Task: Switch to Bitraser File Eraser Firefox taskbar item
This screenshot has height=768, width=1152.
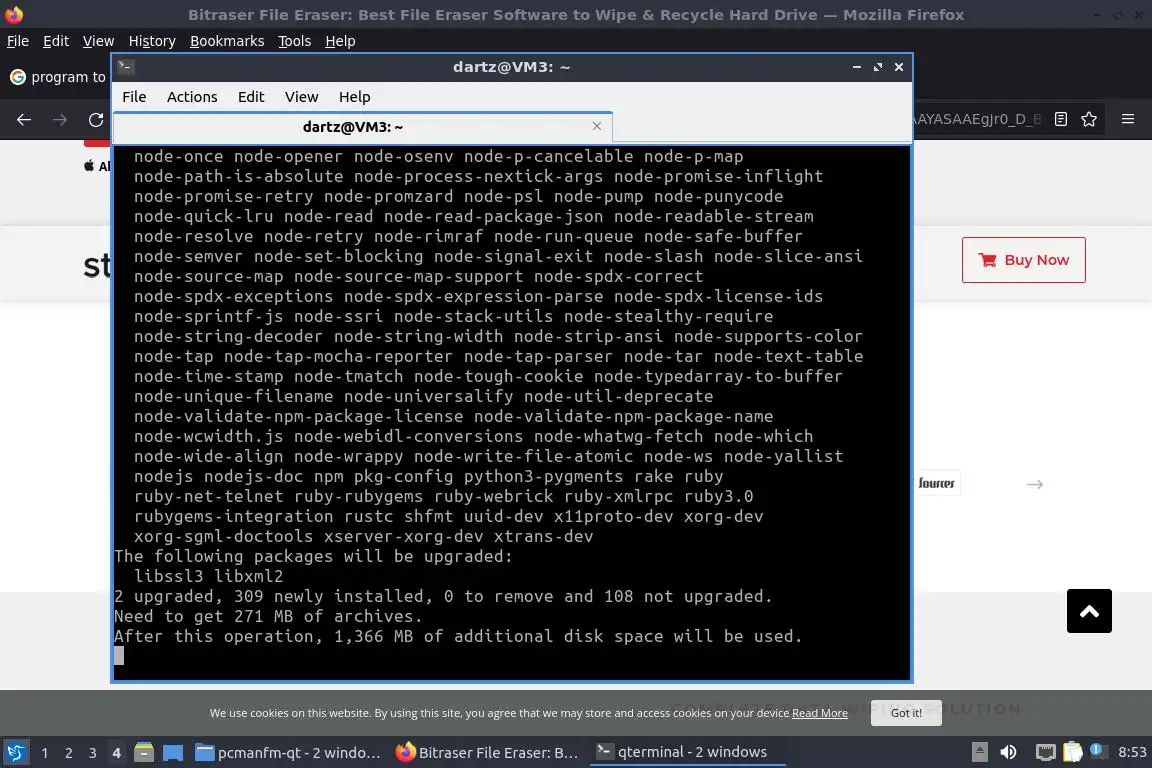Action: (x=488, y=753)
